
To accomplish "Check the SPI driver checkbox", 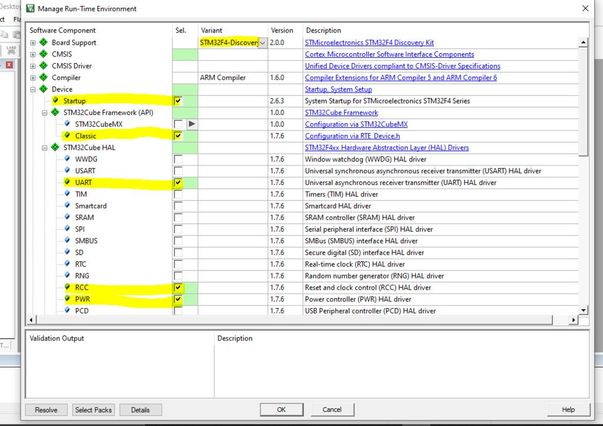I will point(178,229).
